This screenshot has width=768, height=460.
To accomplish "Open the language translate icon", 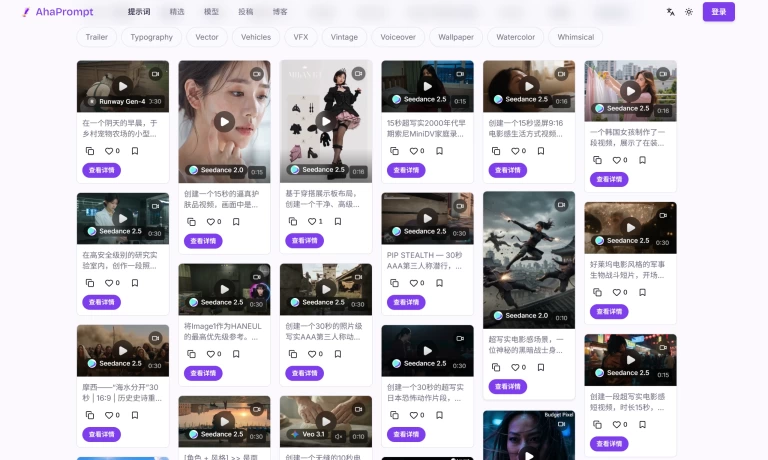I will point(671,12).
